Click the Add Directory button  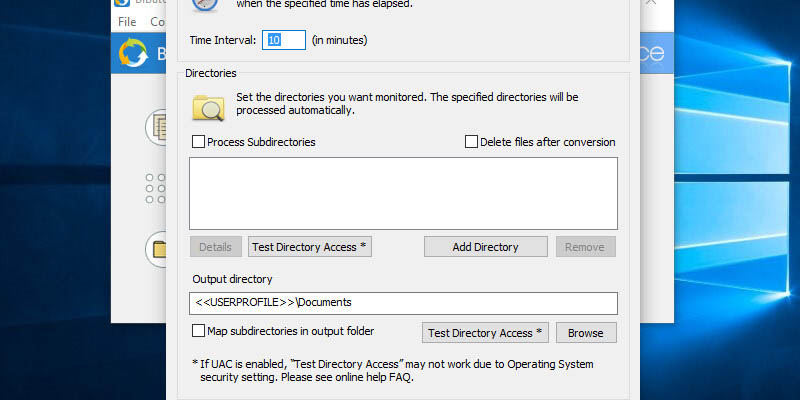[485, 247]
